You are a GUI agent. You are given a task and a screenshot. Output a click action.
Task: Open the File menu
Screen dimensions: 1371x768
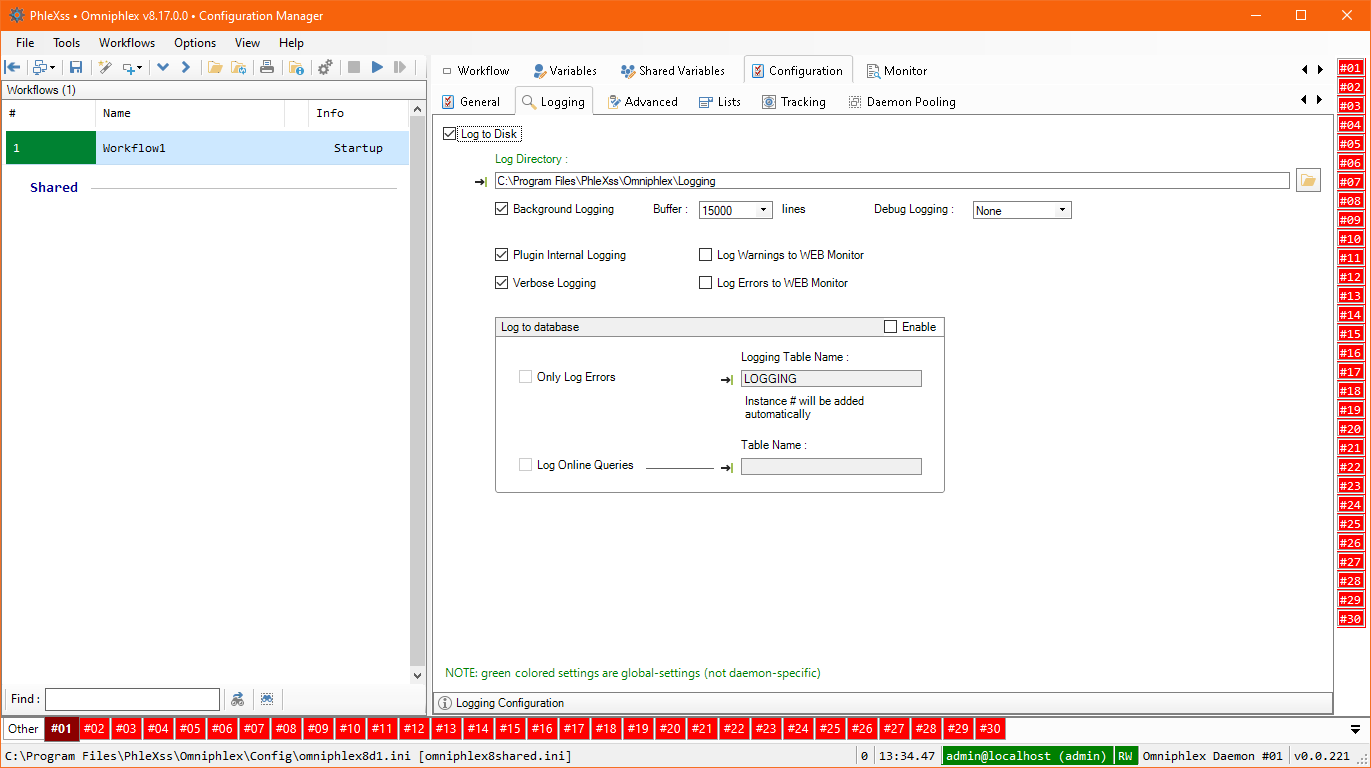(x=25, y=43)
